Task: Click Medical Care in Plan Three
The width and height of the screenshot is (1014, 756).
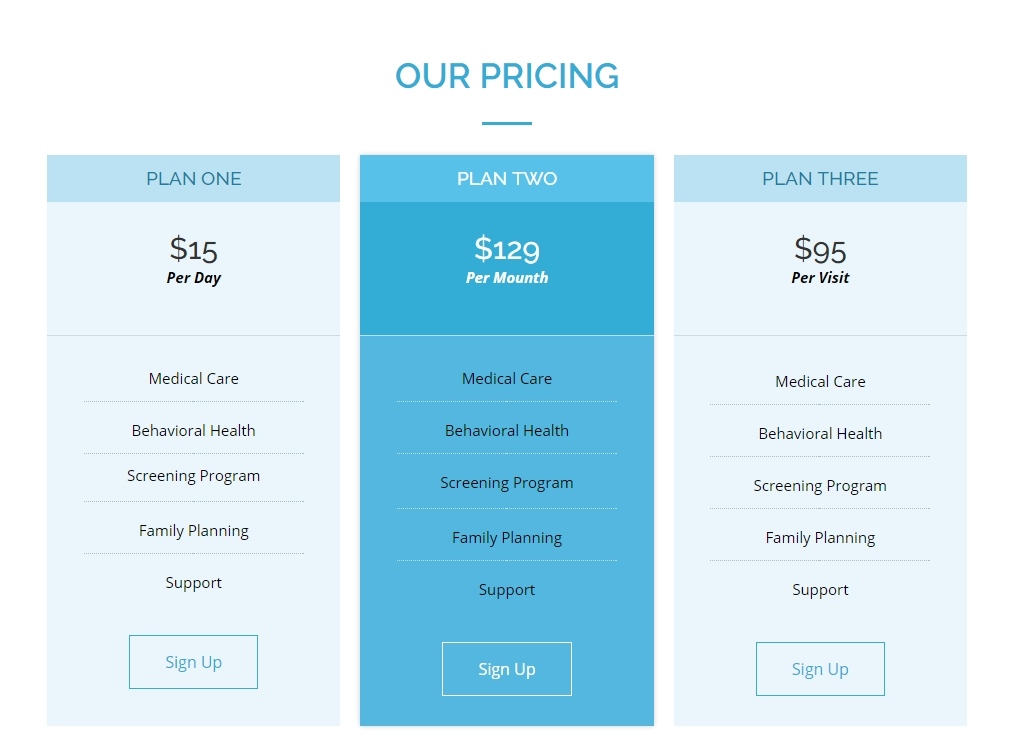Action: click(820, 382)
